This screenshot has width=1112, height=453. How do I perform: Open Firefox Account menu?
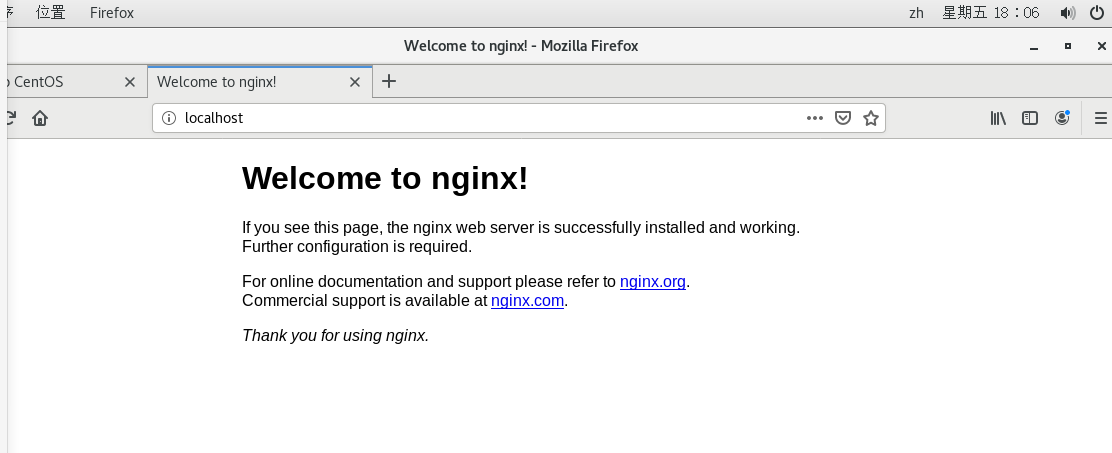tap(1062, 118)
